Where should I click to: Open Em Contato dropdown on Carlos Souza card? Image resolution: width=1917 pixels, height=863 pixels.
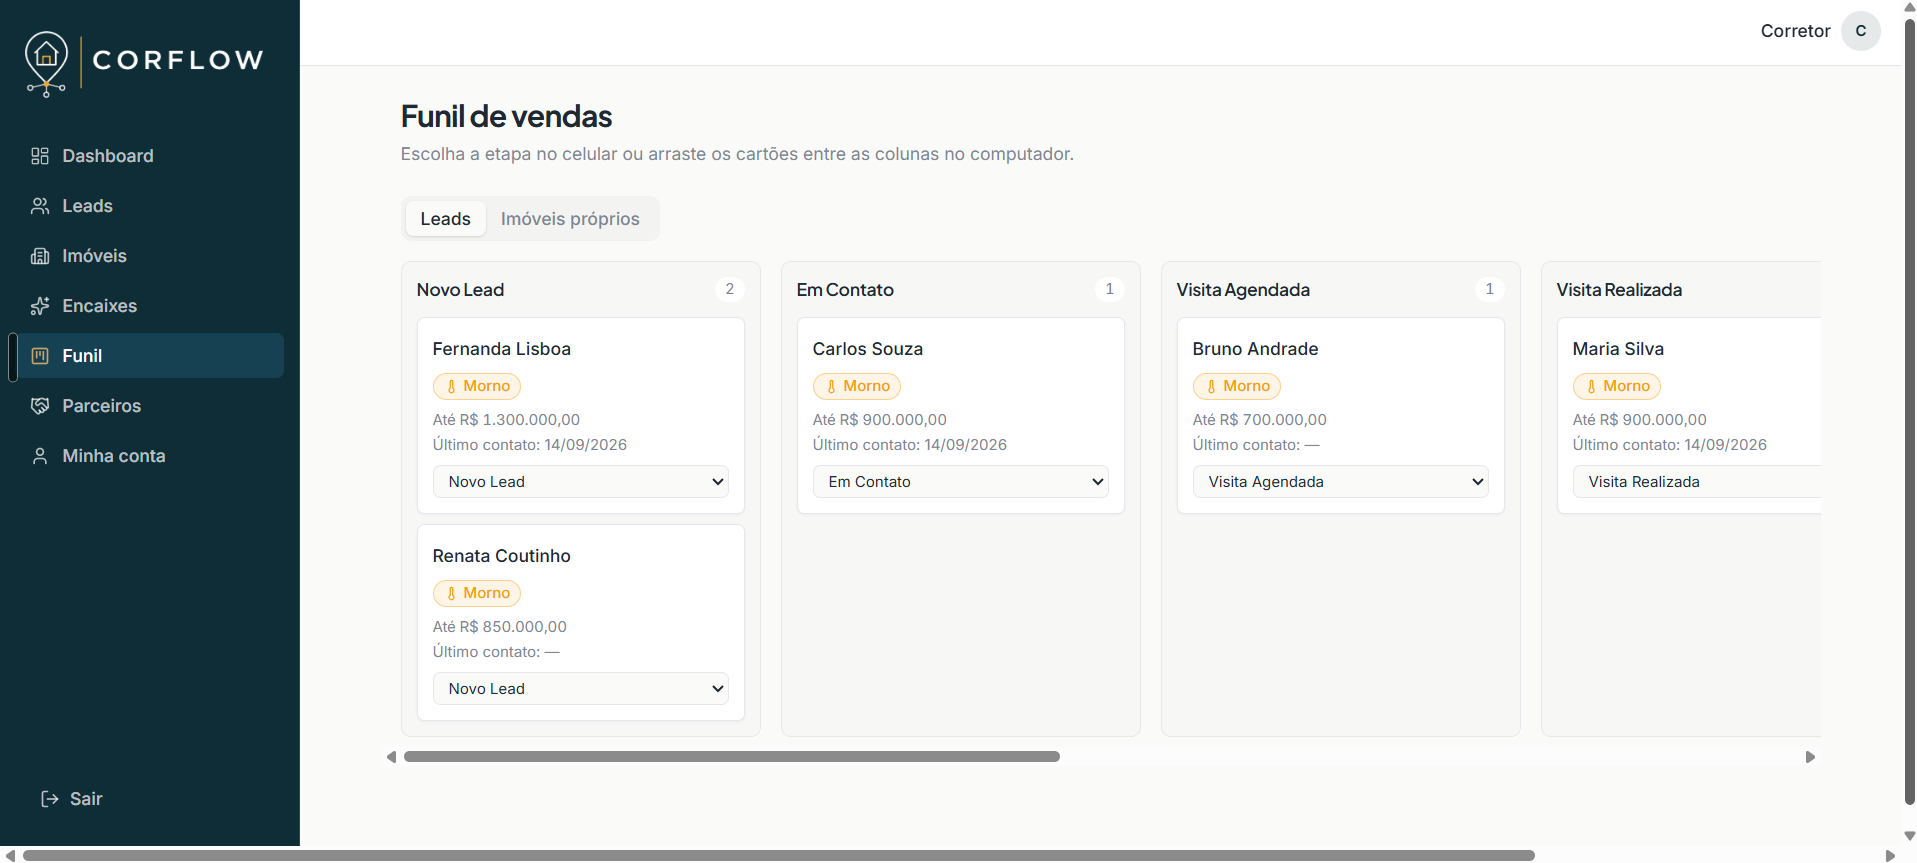point(961,482)
